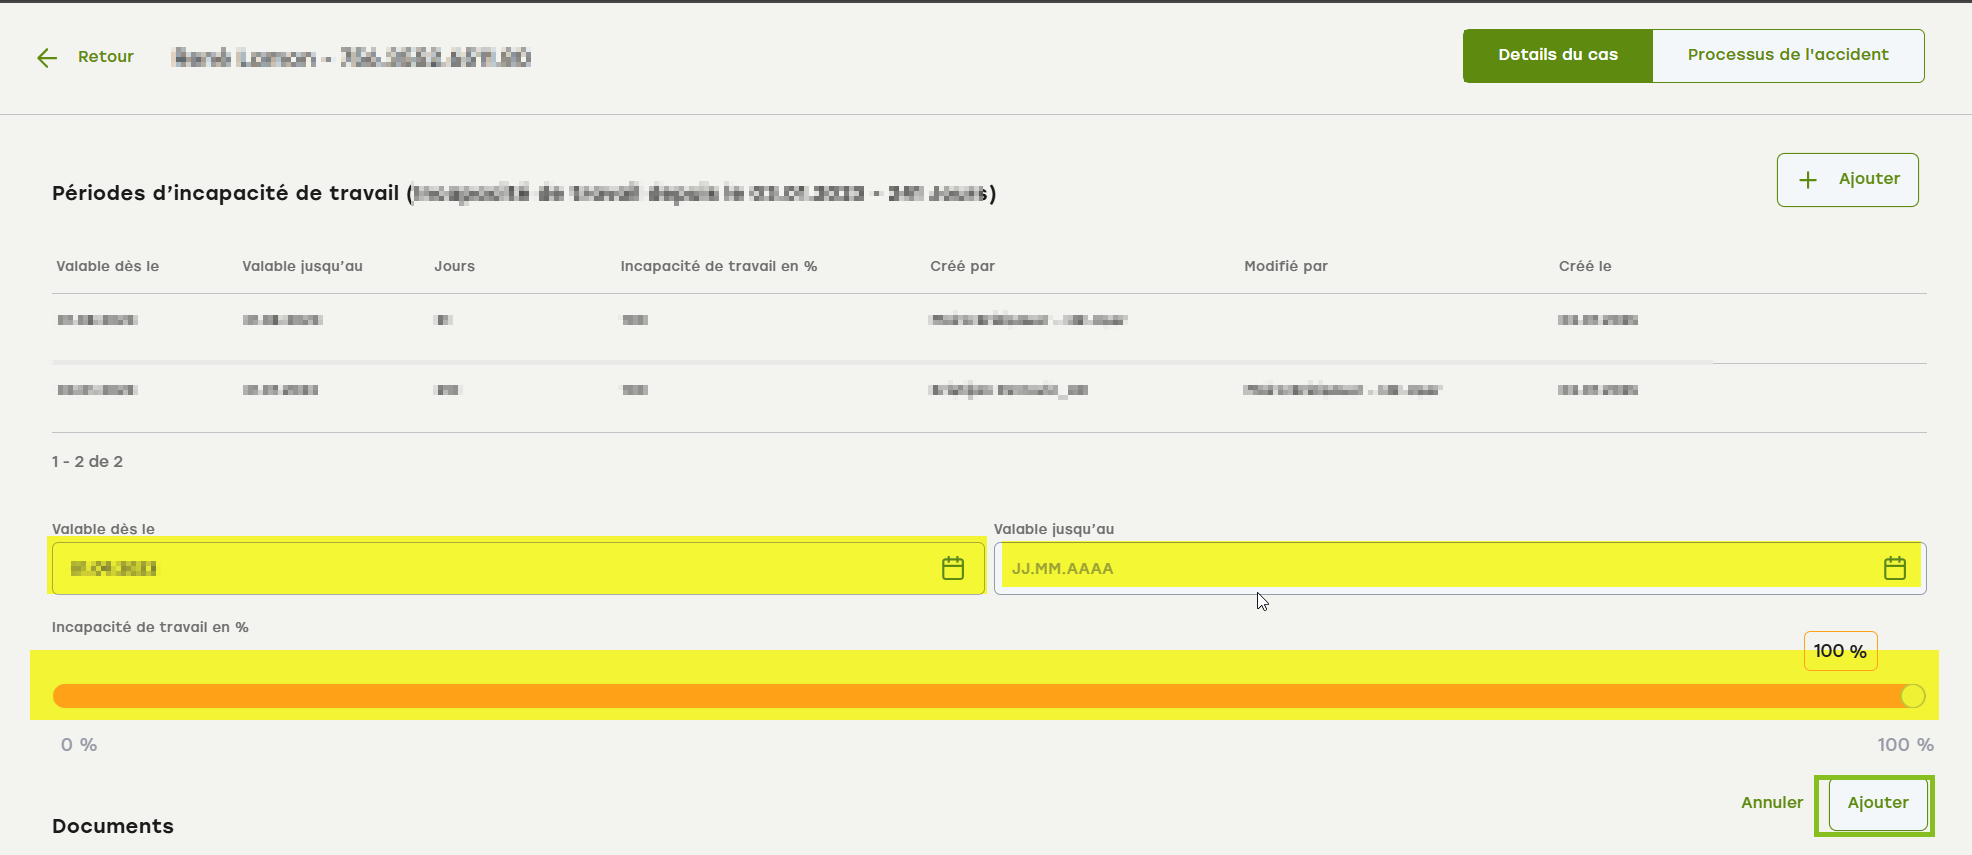
Task: Sort by the Créé le column header
Action: point(1584,266)
